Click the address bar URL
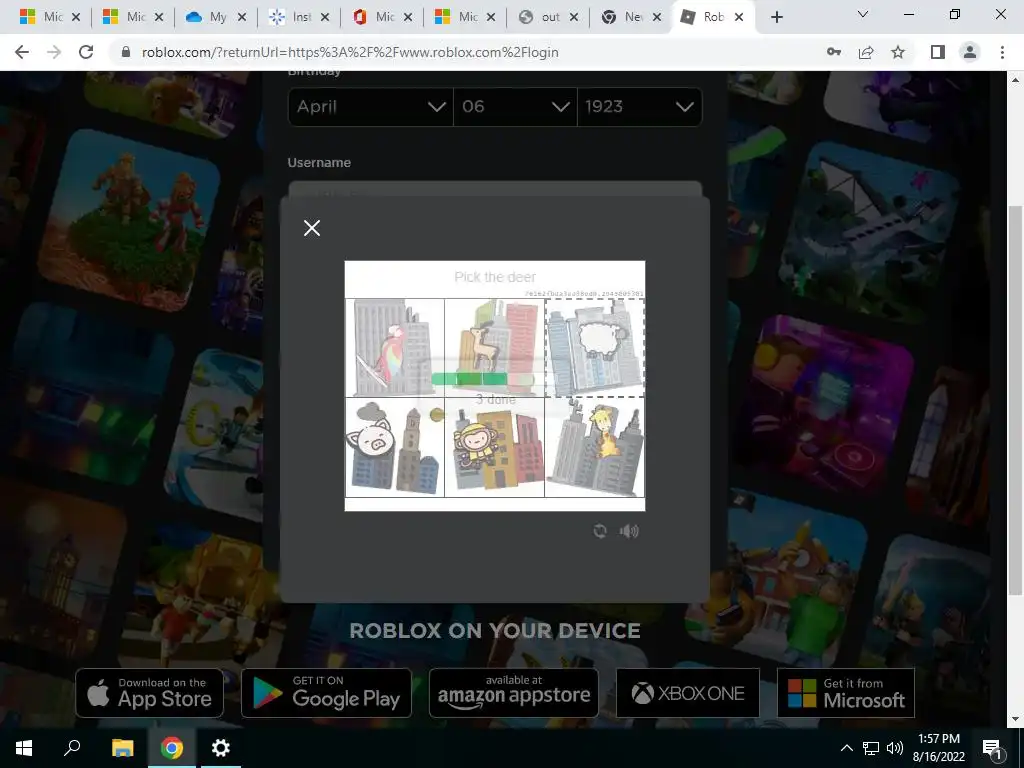 click(x=350, y=52)
